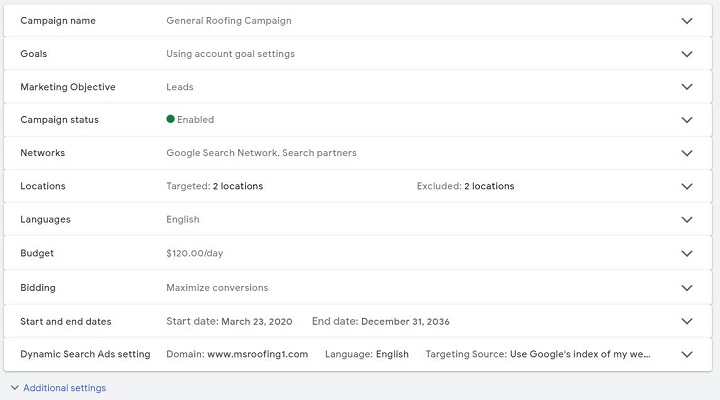Open the Locations chevron arrow

point(687,186)
